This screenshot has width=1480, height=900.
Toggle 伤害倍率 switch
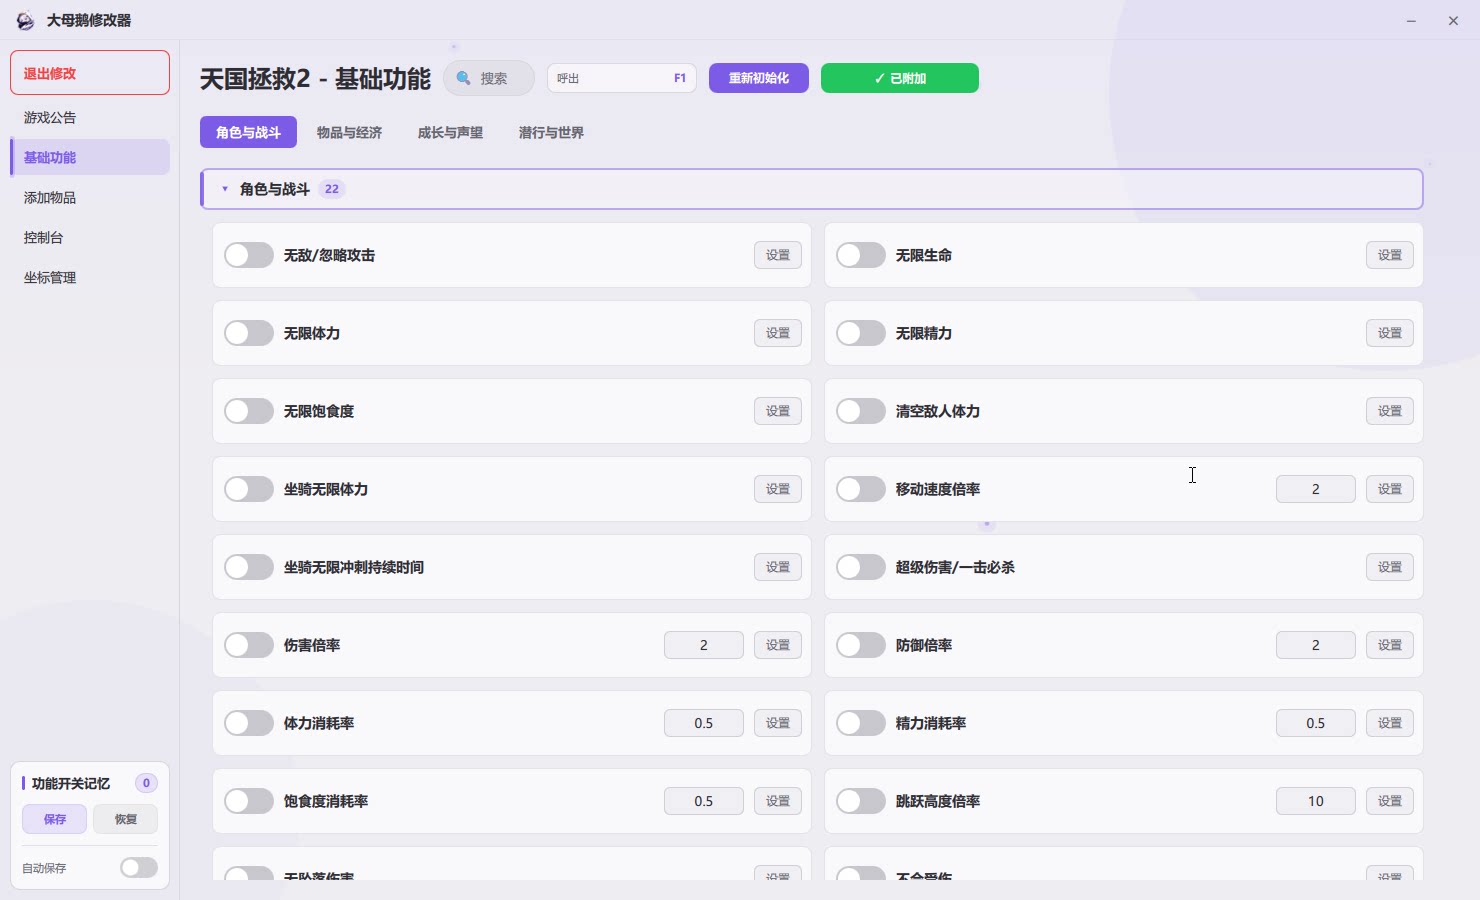(x=249, y=645)
